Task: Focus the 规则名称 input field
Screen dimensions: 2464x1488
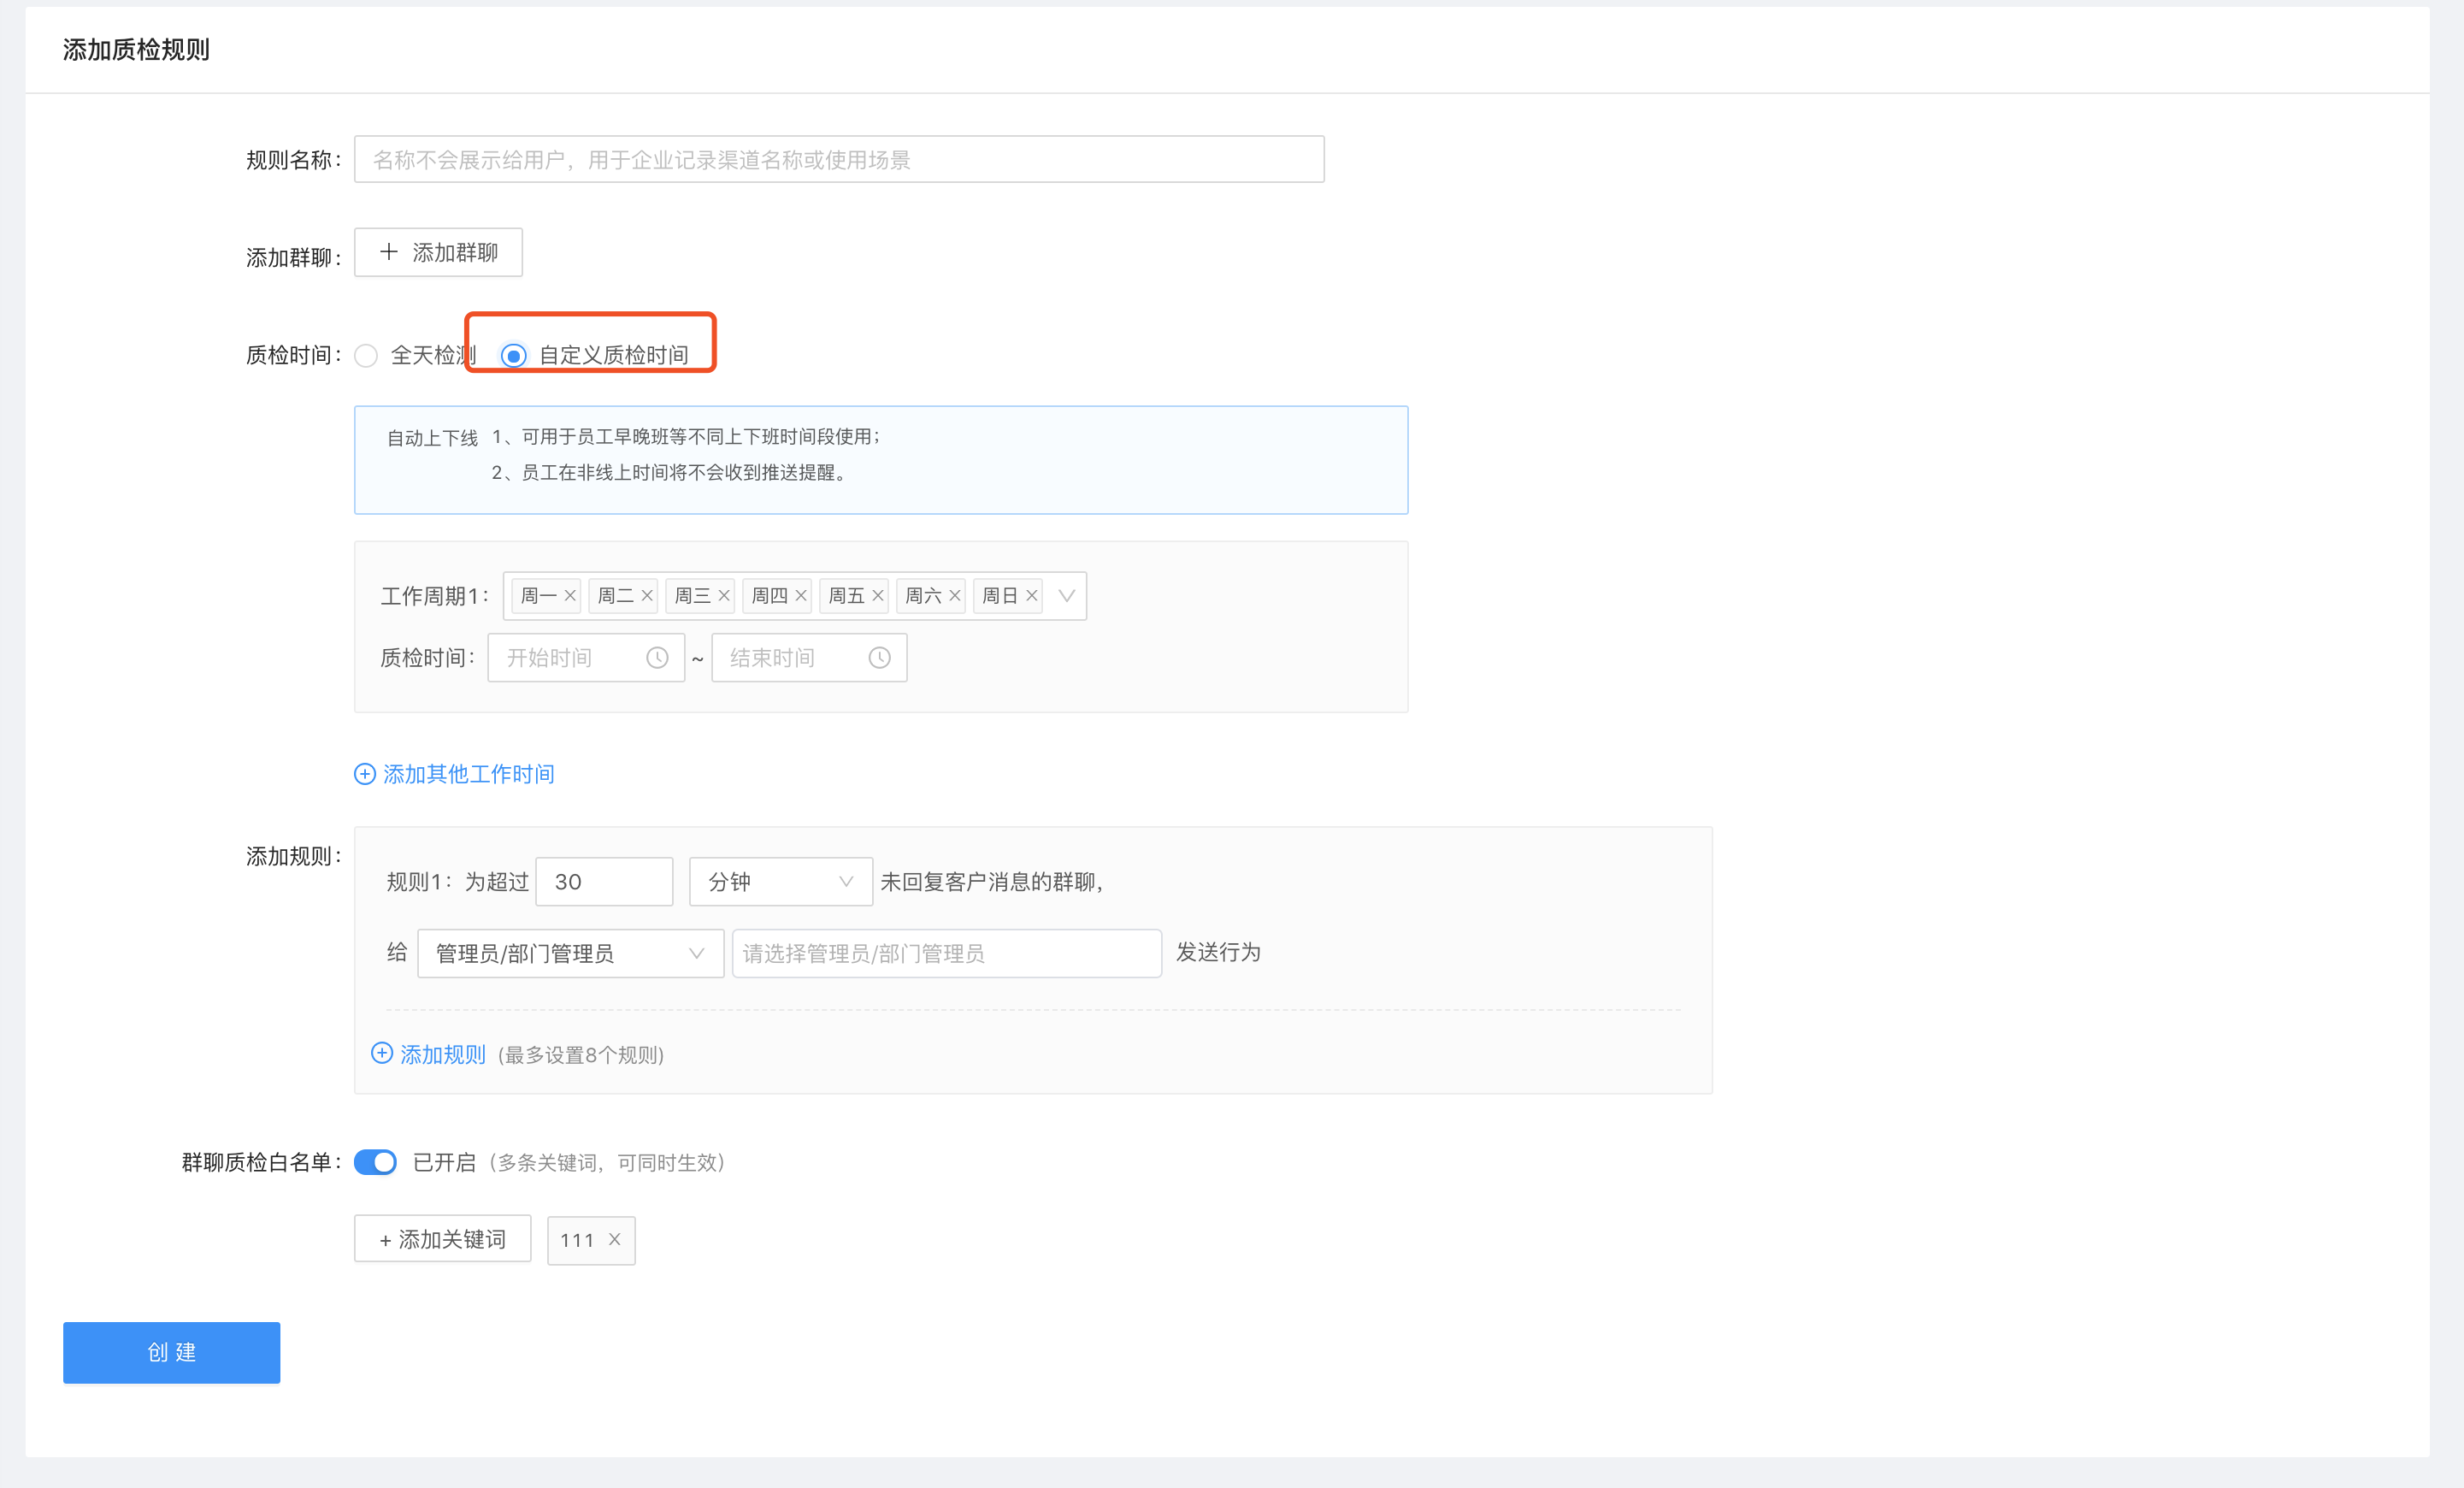Action: point(838,160)
